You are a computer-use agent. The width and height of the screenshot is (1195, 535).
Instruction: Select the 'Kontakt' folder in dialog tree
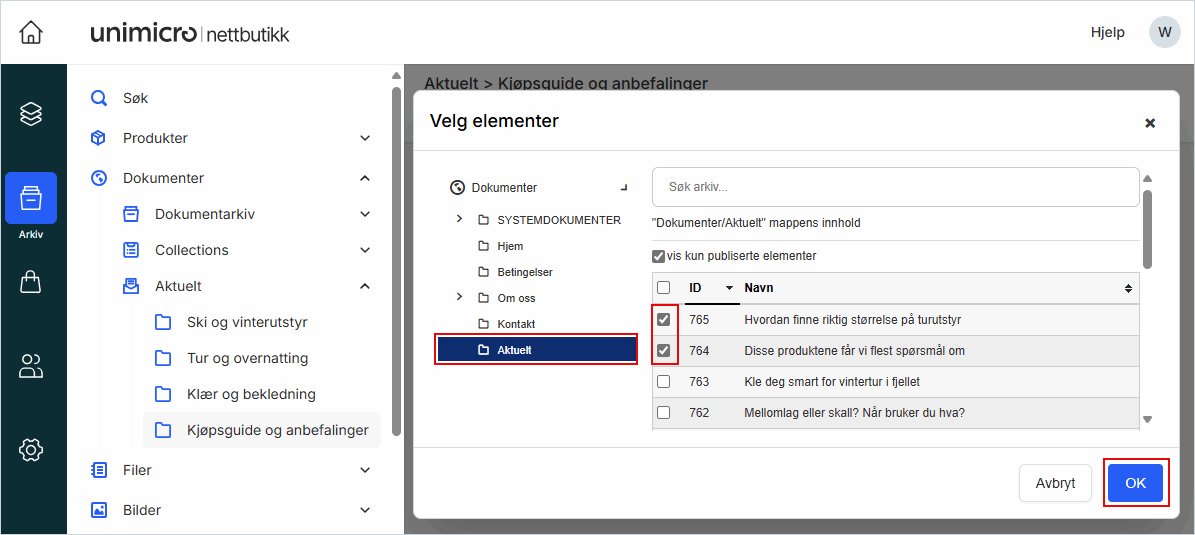[516, 324]
